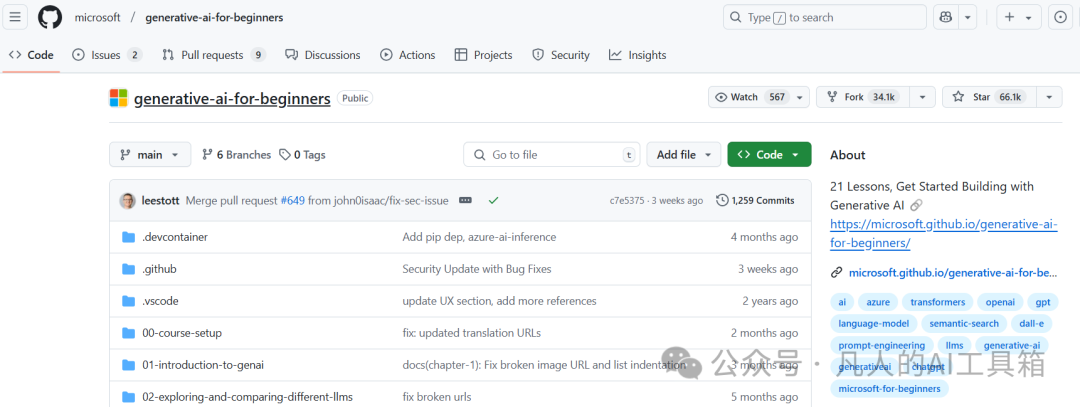Open the .vscode folder
This screenshot has height=407, width=1080.
point(160,301)
